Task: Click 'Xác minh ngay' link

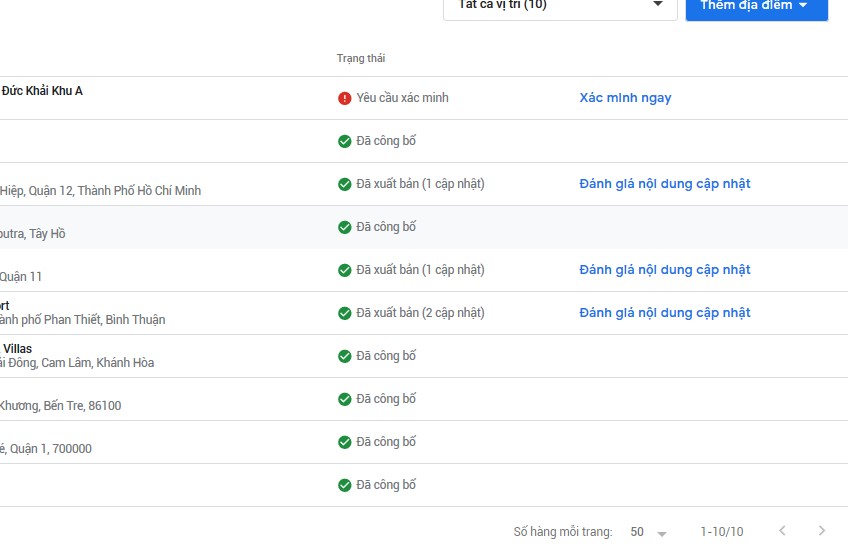Action: tap(625, 98)
